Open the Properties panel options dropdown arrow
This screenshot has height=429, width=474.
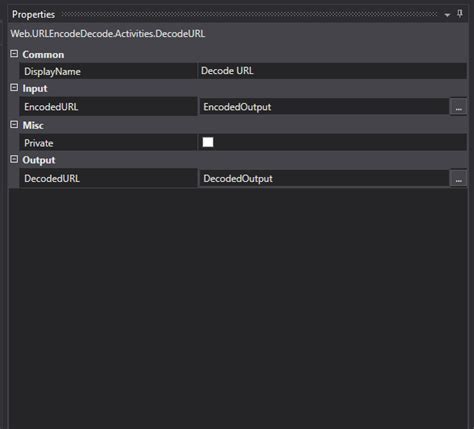point(447,15)
